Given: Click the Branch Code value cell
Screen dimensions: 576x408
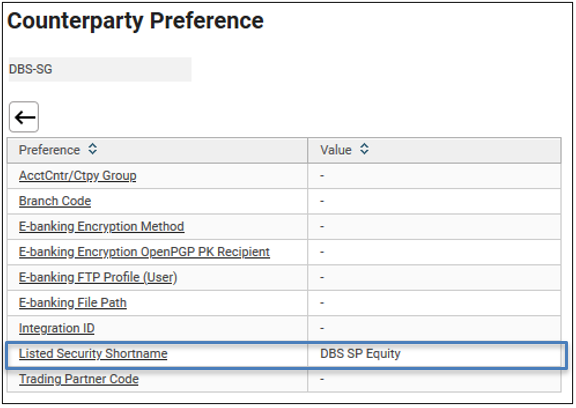Looking at the screenshot, I should point(434,201).
